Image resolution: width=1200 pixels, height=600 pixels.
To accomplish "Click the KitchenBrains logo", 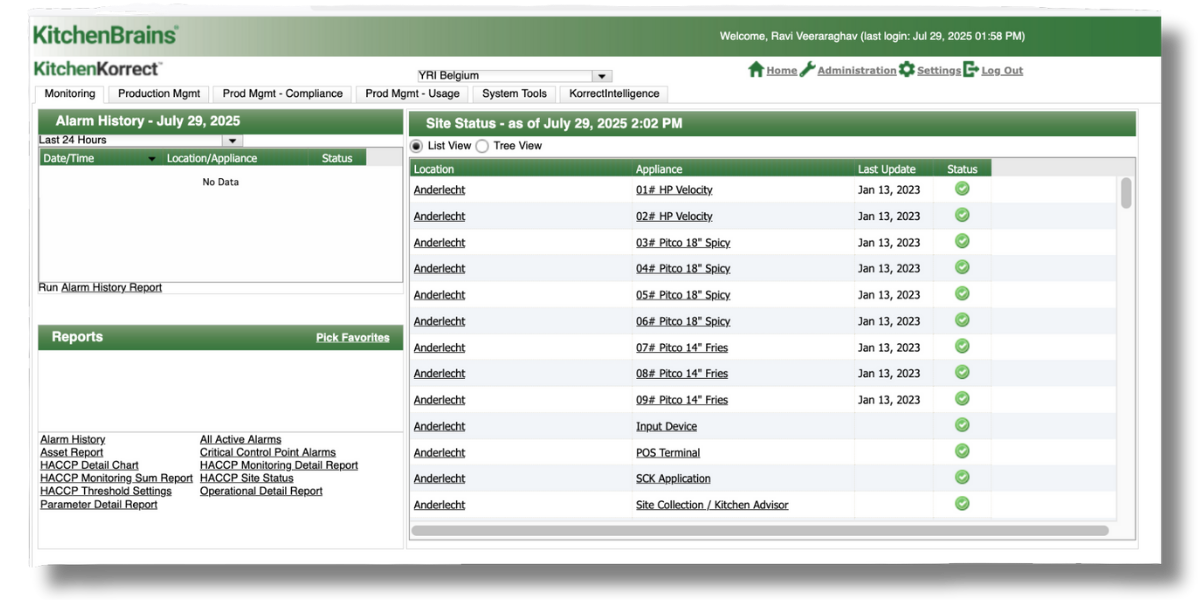I will [106, 35].
